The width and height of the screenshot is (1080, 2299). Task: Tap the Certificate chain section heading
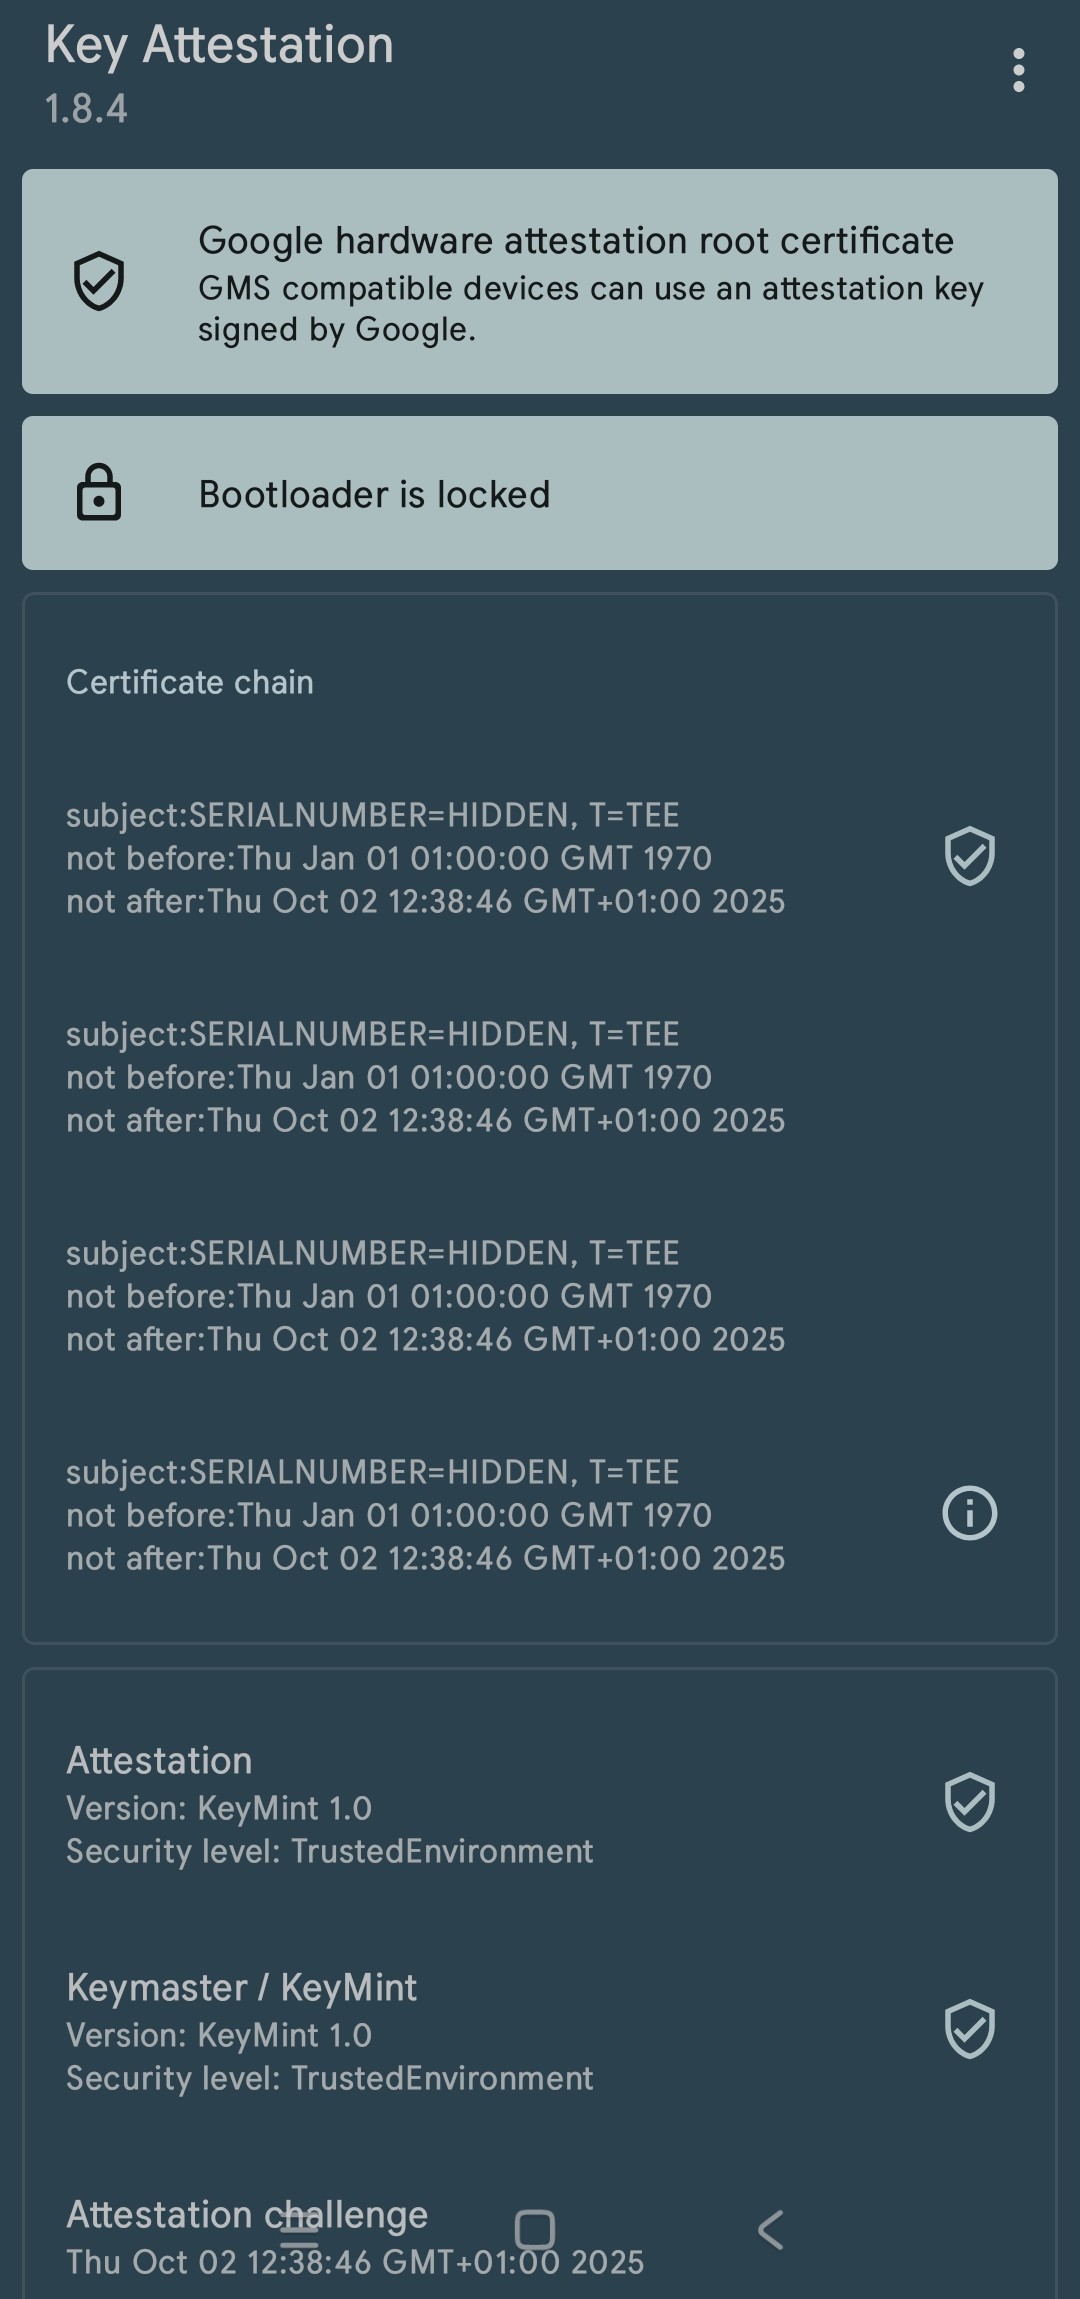pos(190,682)
